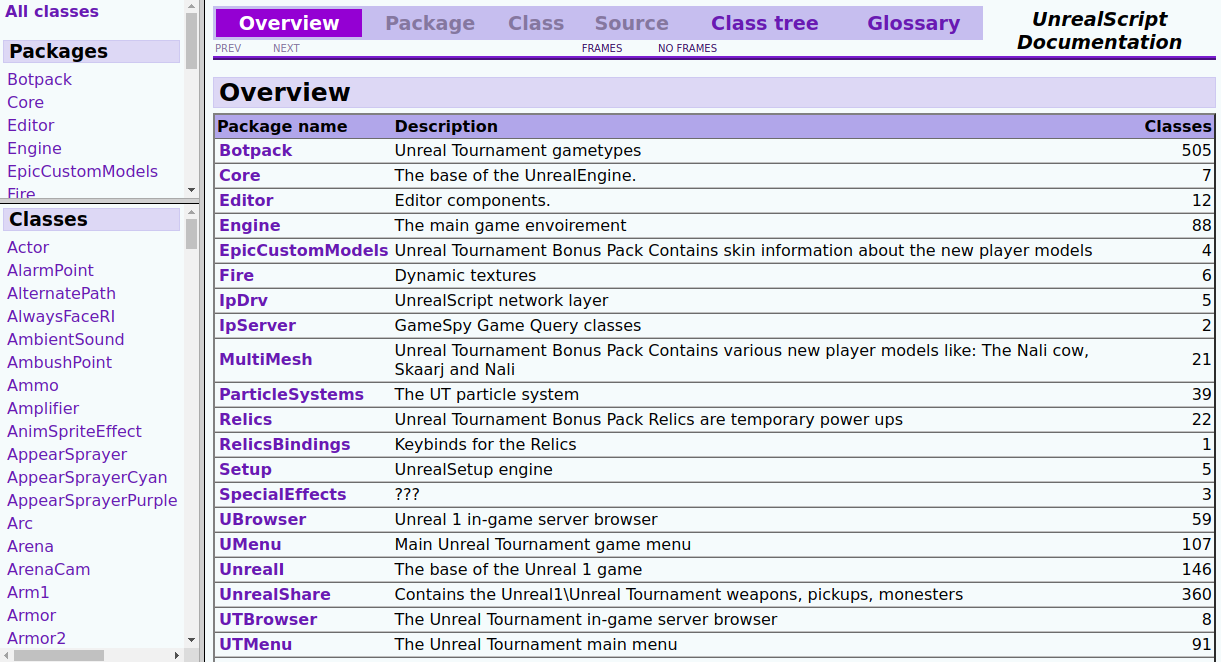The width and height of the screenshot is (1221, 662).
Task: Select Editor in Packages sidebar list
Action: [x=31, y=126]
